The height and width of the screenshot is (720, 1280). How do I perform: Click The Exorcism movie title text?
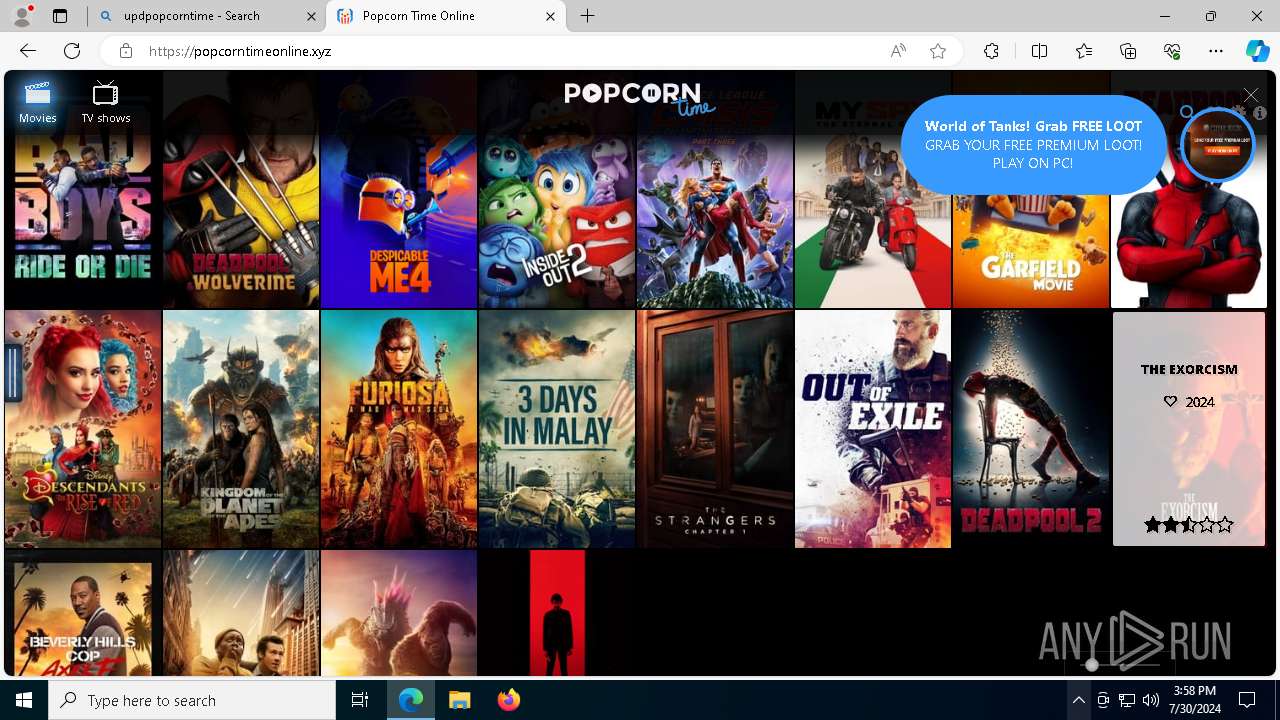1189,369
